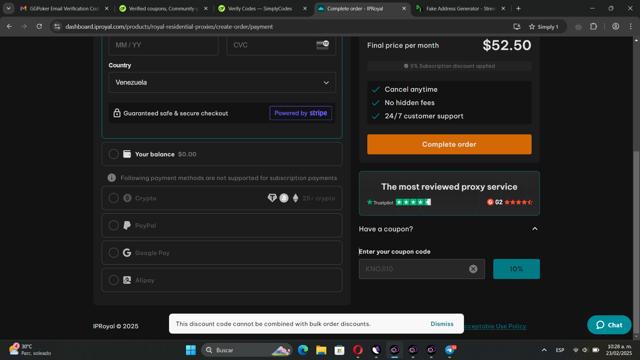Click the taskbar Buscar search box

click(246, 350)
